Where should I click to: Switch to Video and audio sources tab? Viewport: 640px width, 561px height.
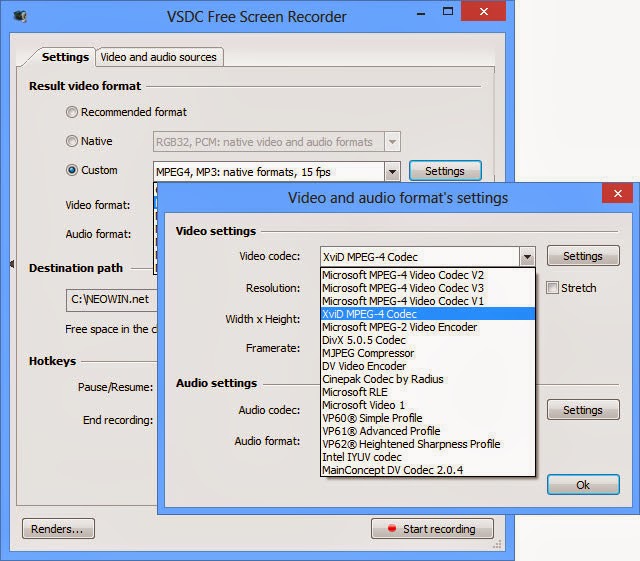tap(159, 57)
